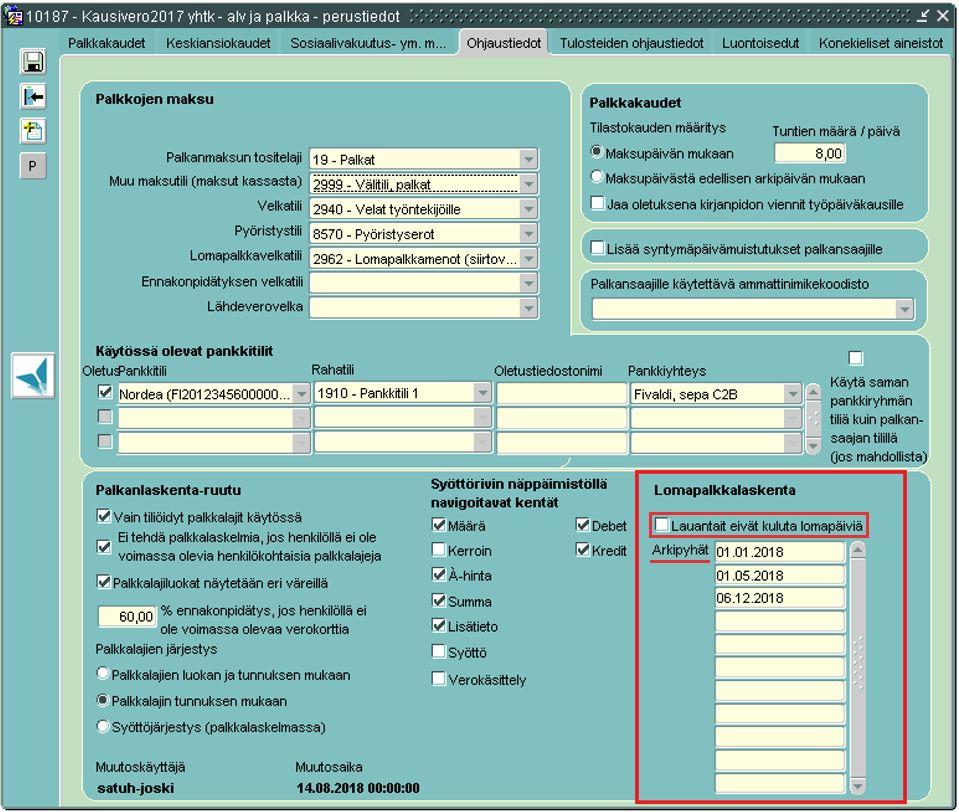The height and width of the screenshot is (812, 959).
Task: Open the Velkatili dropdown
Action: [528, 209]
